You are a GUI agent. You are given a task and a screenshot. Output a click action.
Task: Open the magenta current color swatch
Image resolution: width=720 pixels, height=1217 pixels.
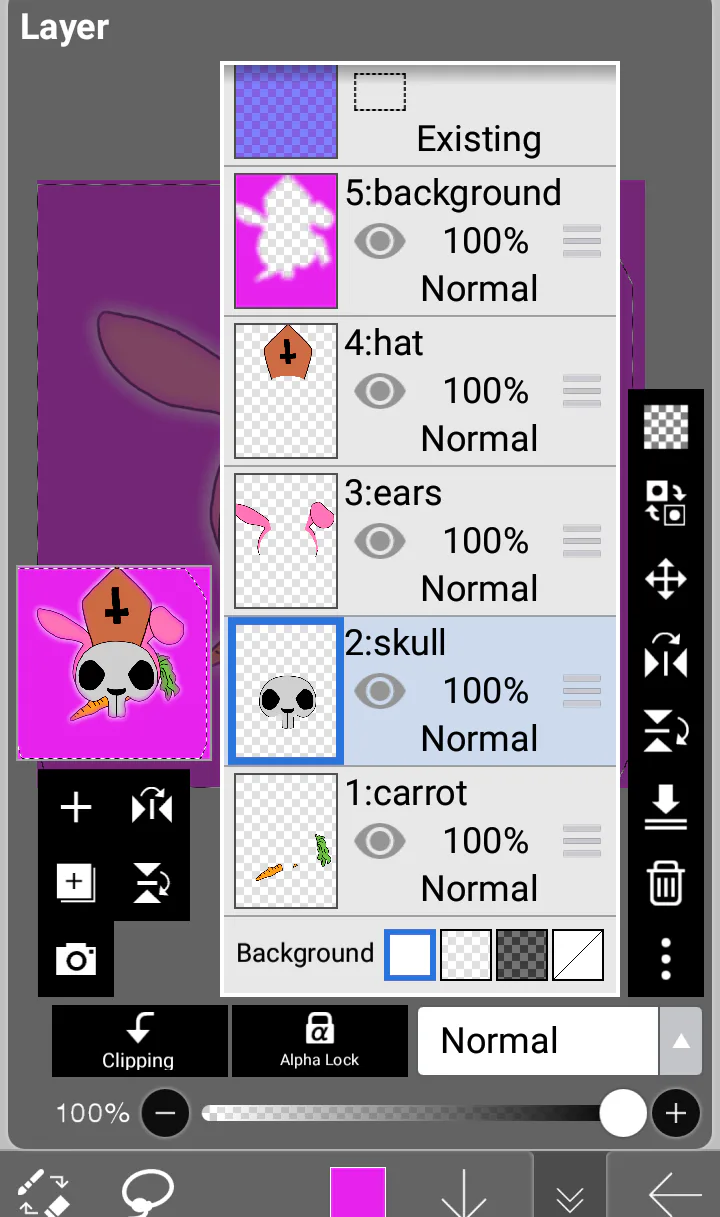[358, 1191]
